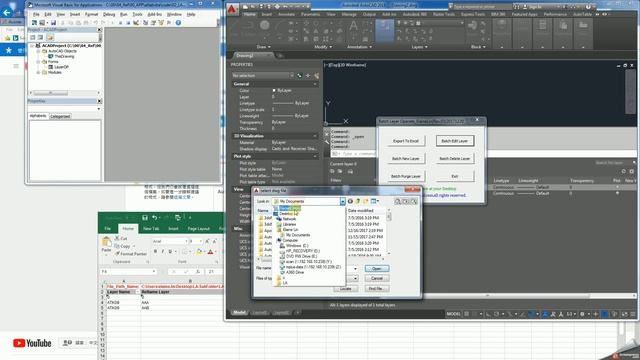The height and width of the screenshot is (360, 640).
Task: Click View Object icon in Project pane
Action: pyautogui.click(x=40, y=37)
